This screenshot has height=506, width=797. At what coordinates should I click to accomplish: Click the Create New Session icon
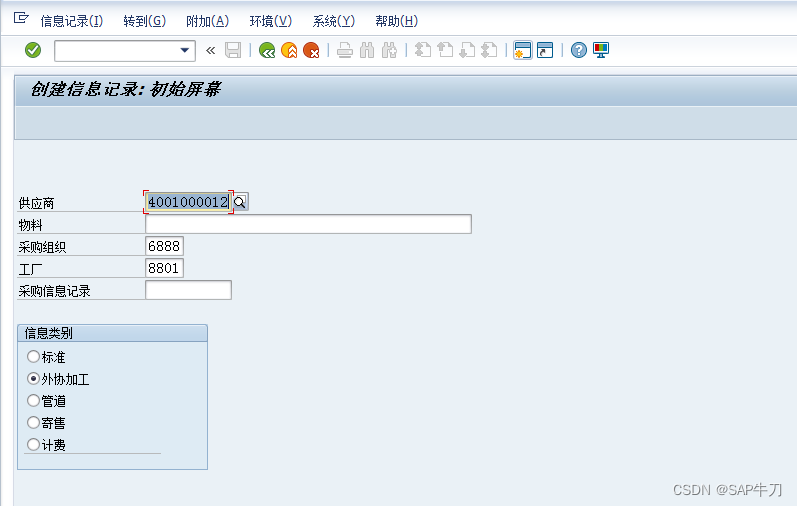[523, 50]
